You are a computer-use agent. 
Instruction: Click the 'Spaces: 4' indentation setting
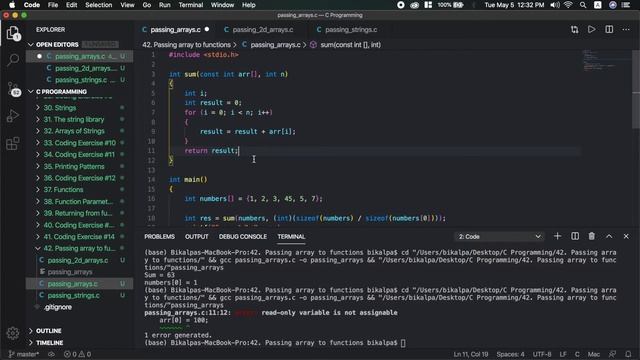[x=510, y=354]
